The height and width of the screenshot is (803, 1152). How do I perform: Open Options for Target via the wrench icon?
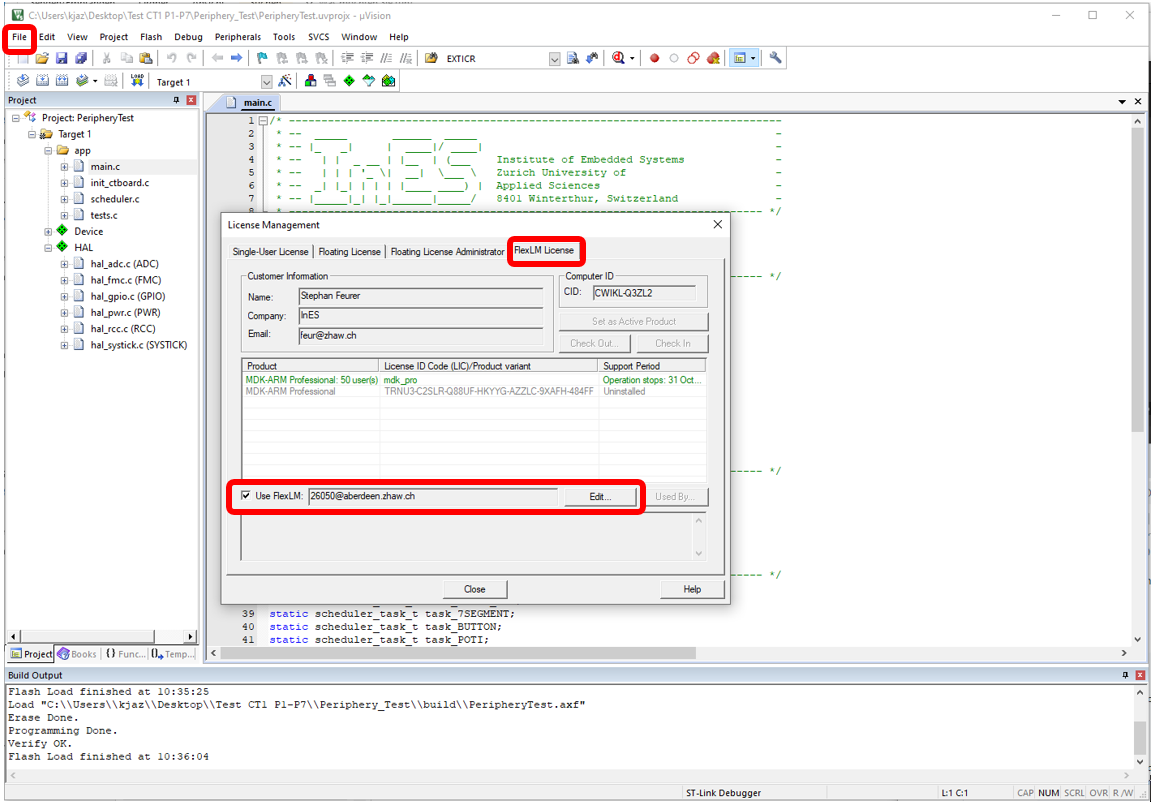pyautogui.click(x=286, y=80)
